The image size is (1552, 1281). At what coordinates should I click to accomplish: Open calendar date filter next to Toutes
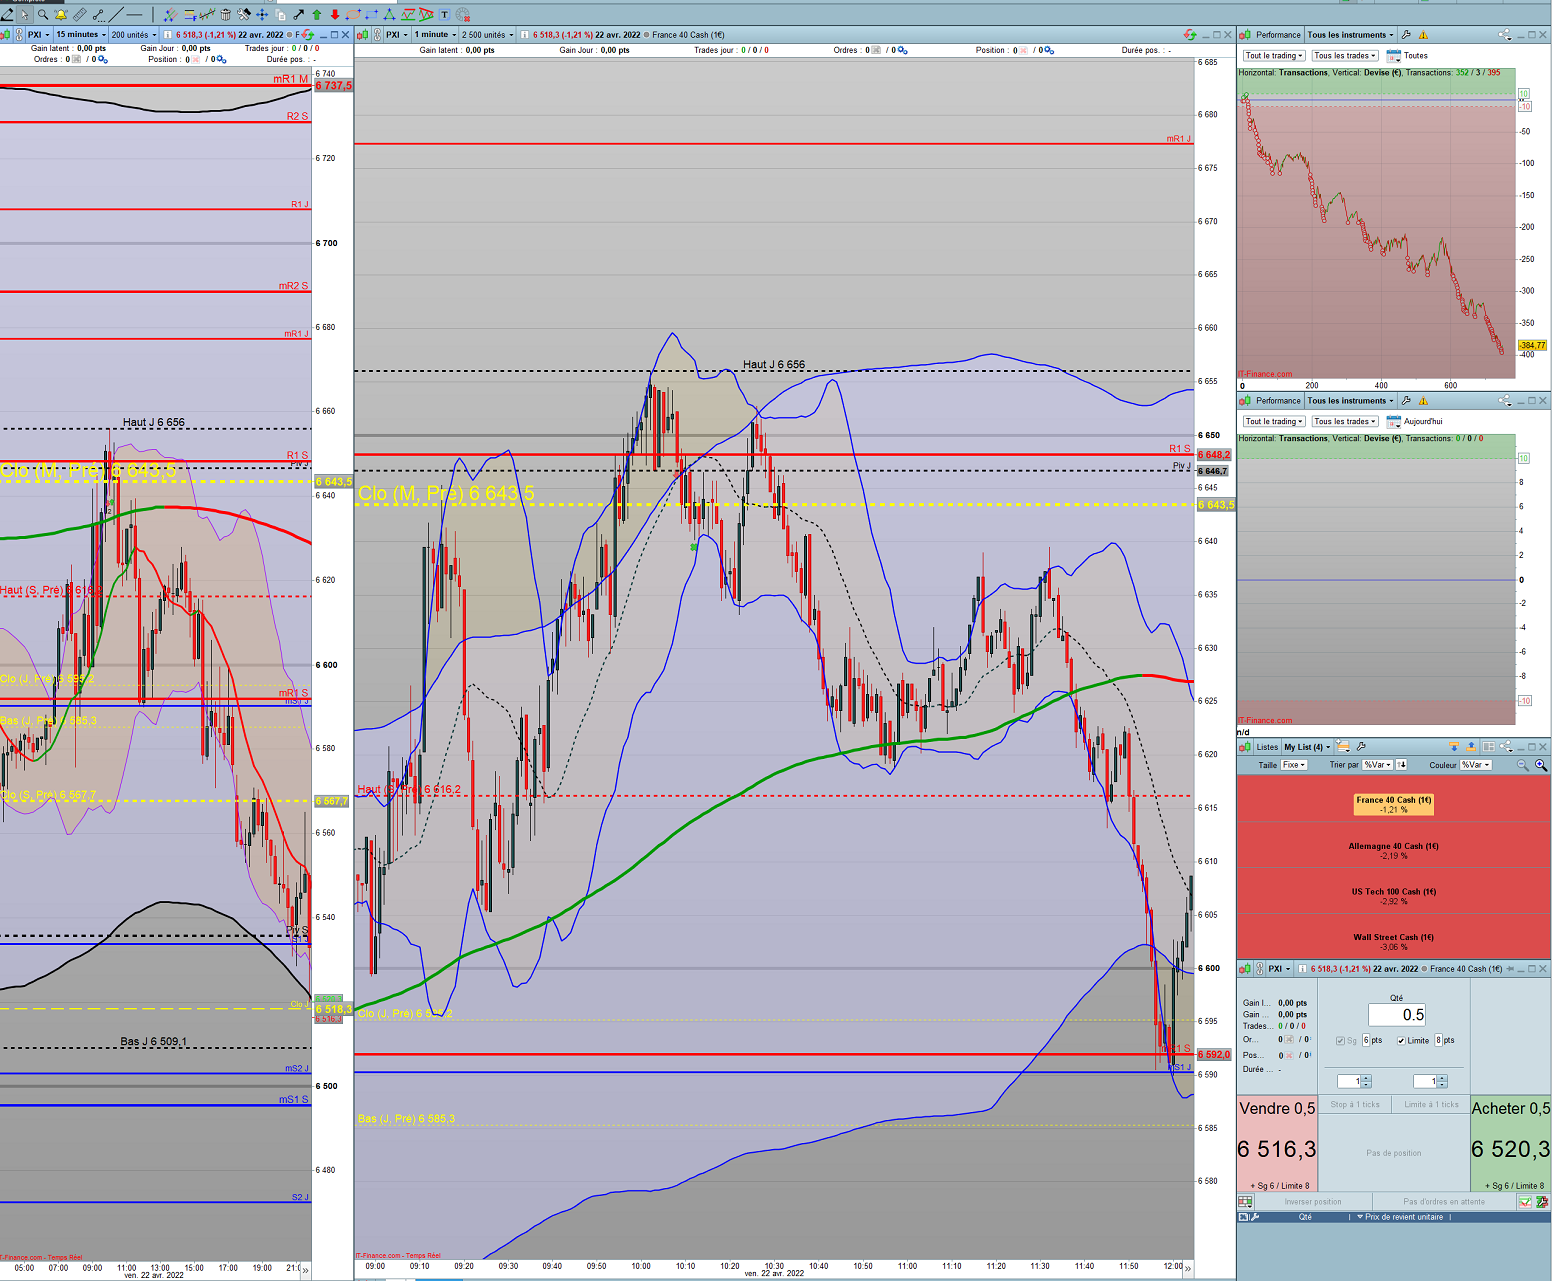tap(1393, 56)
